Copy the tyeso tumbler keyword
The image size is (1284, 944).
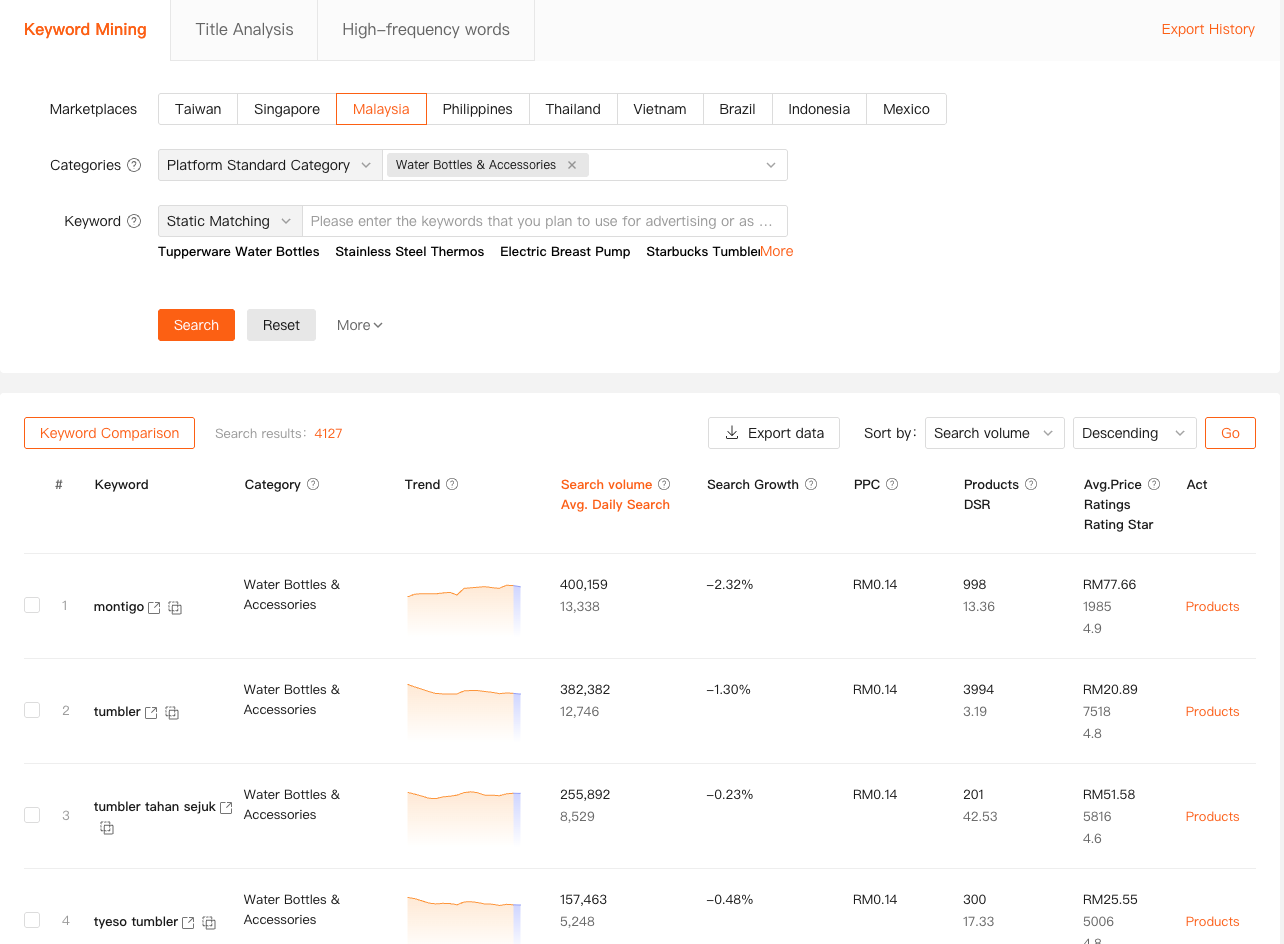point(209,923)
